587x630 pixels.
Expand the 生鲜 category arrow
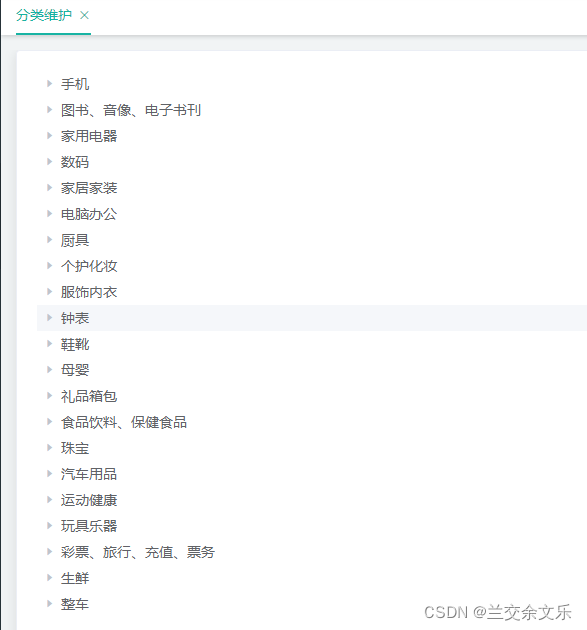tap(49, 578)
